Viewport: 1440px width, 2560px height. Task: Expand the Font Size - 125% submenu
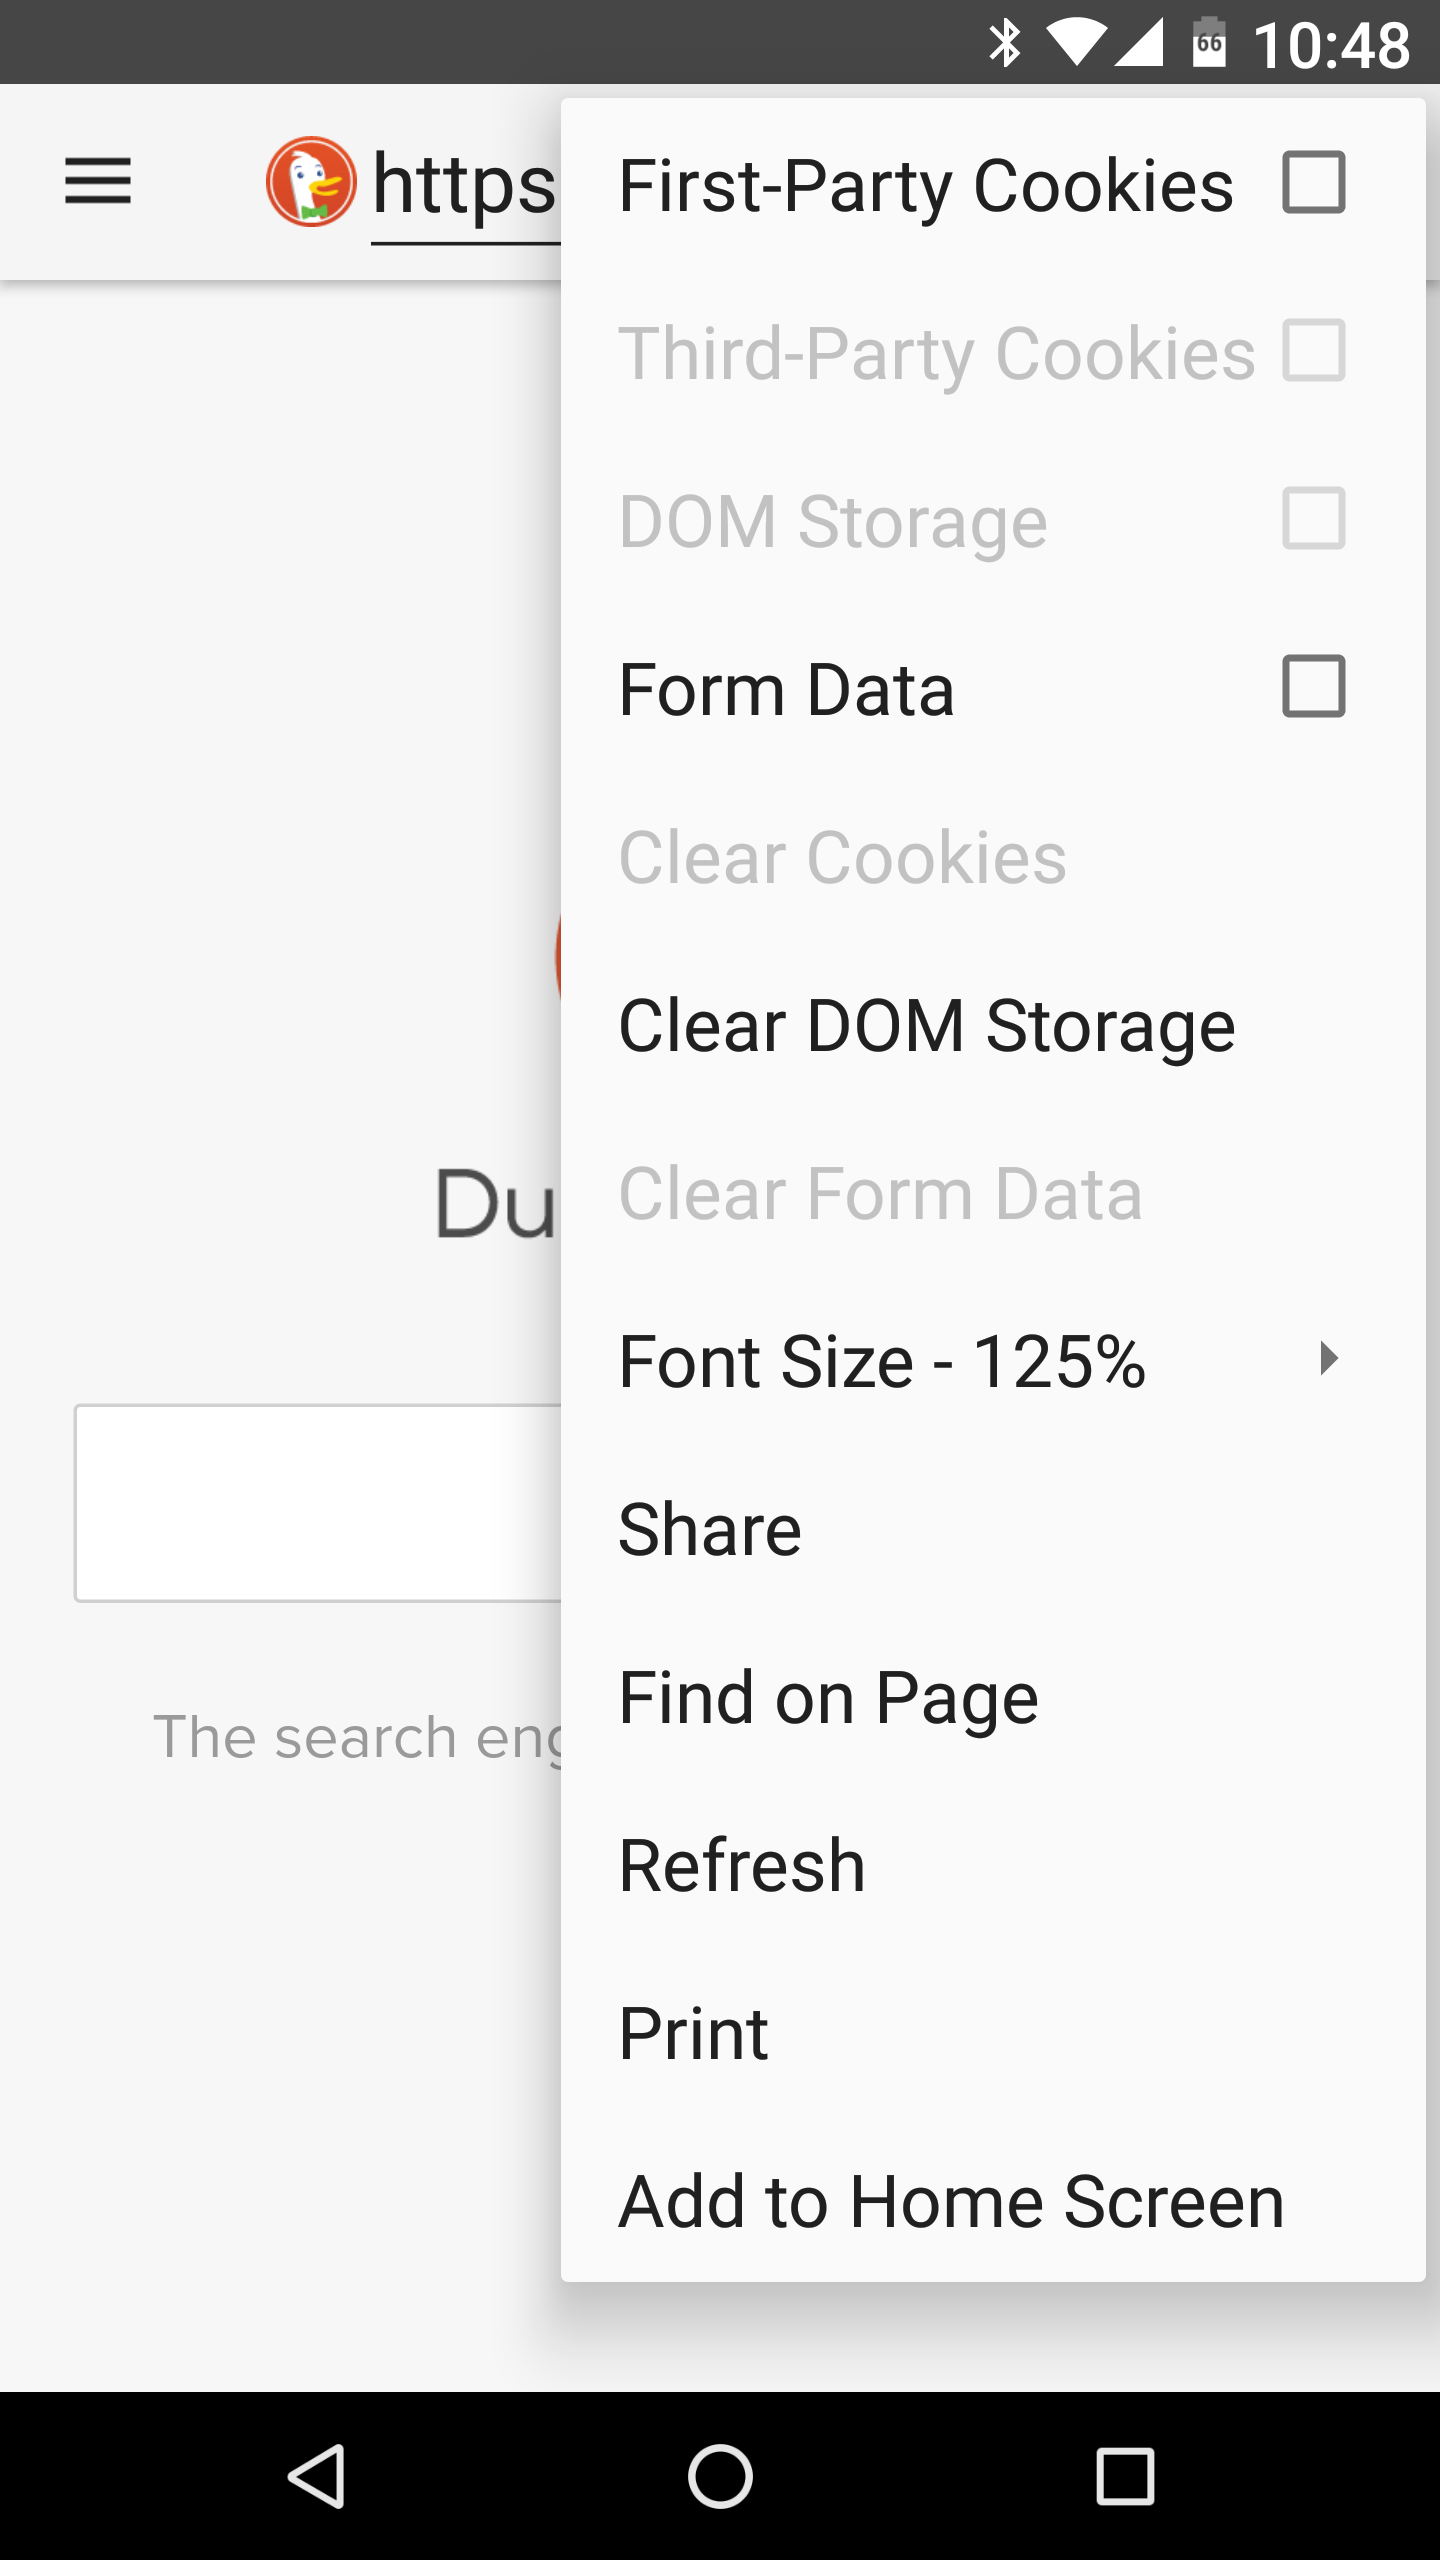[x=993, y=1360]
